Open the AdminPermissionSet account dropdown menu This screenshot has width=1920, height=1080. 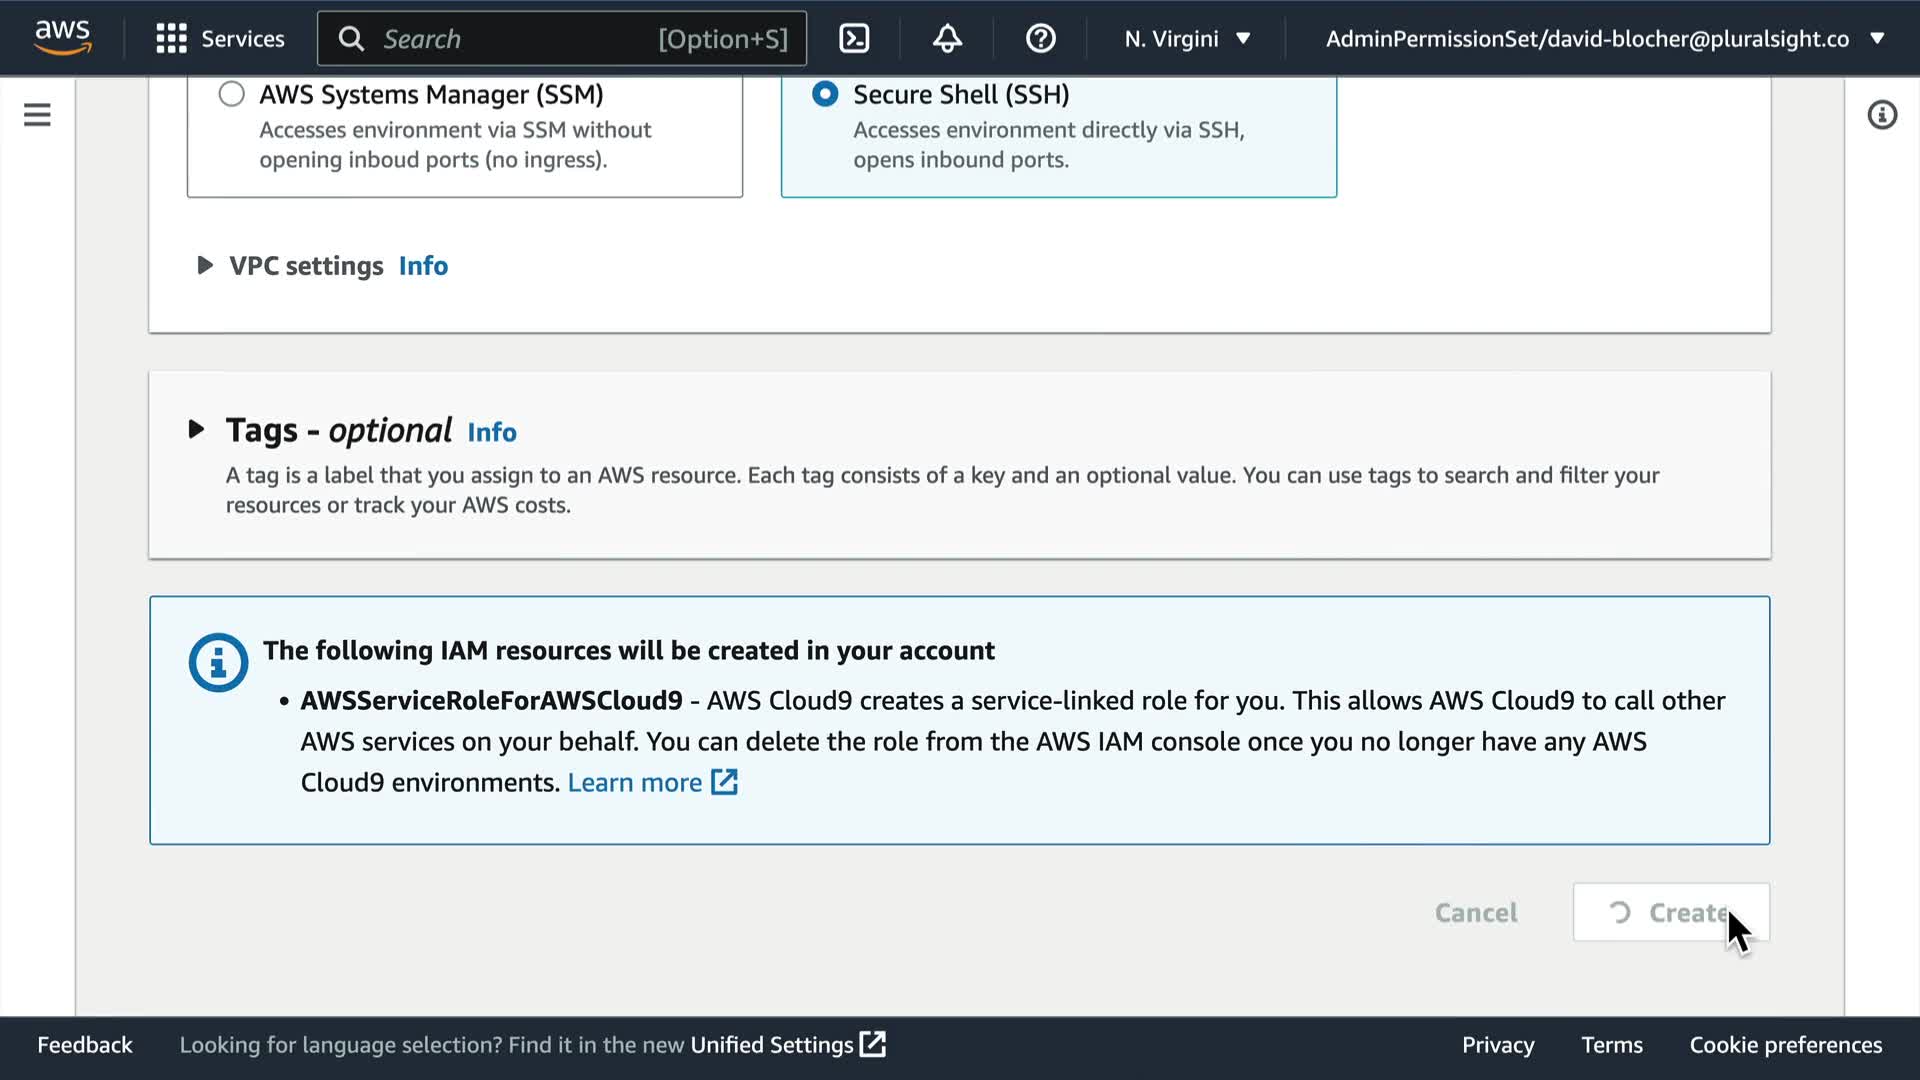[x=1604, y=39]
